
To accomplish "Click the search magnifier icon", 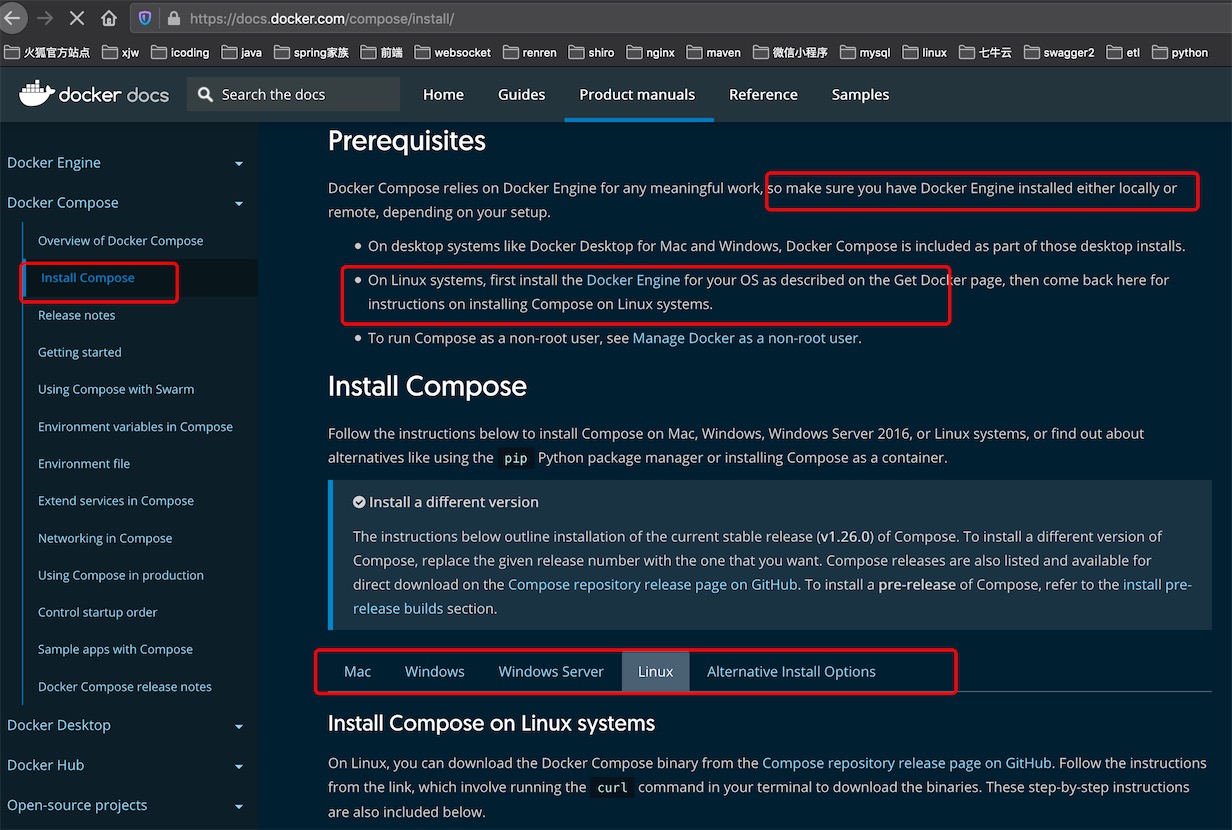I will point(206,94).
